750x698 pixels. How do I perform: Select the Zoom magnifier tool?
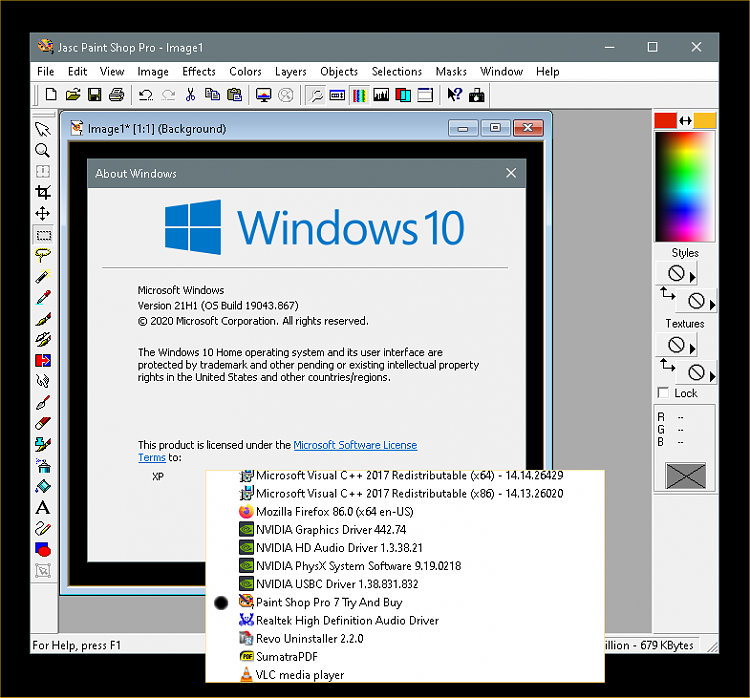click(43, 150)
